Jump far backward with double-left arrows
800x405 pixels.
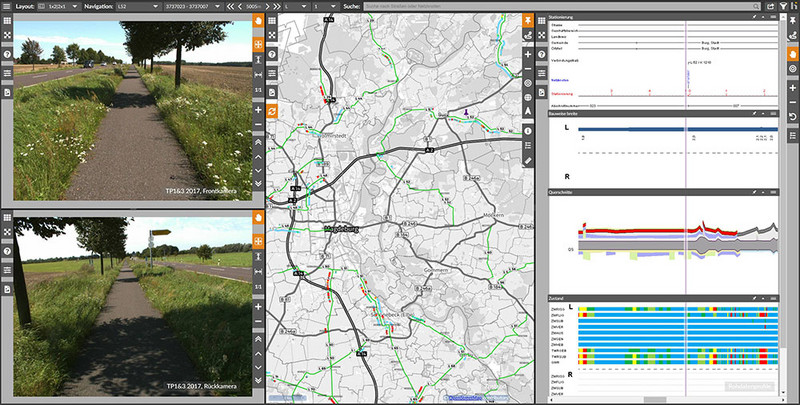(x=230, y=7)
